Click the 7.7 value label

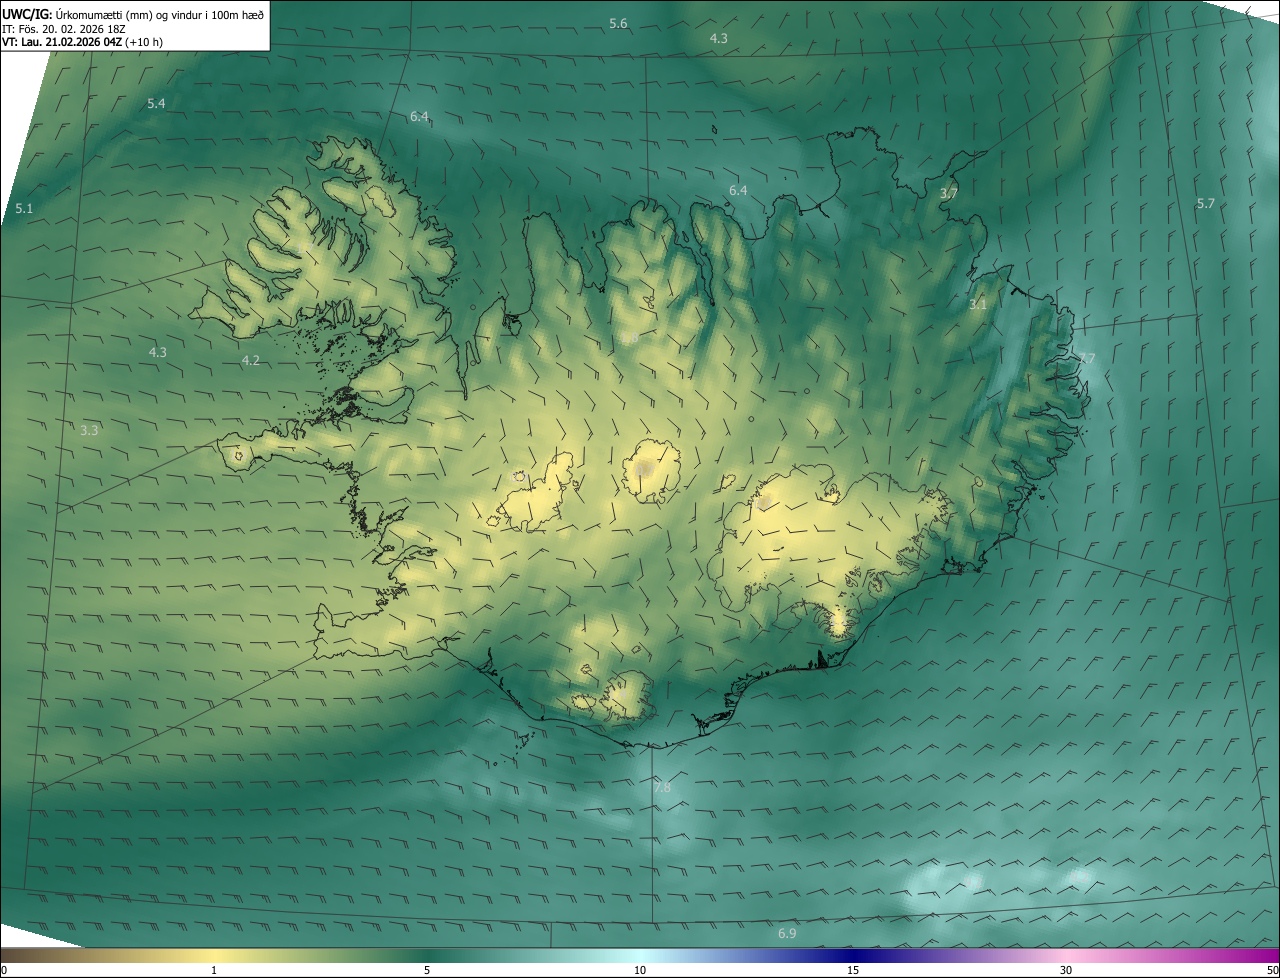pyautogui.click(x=1086, y=358)
